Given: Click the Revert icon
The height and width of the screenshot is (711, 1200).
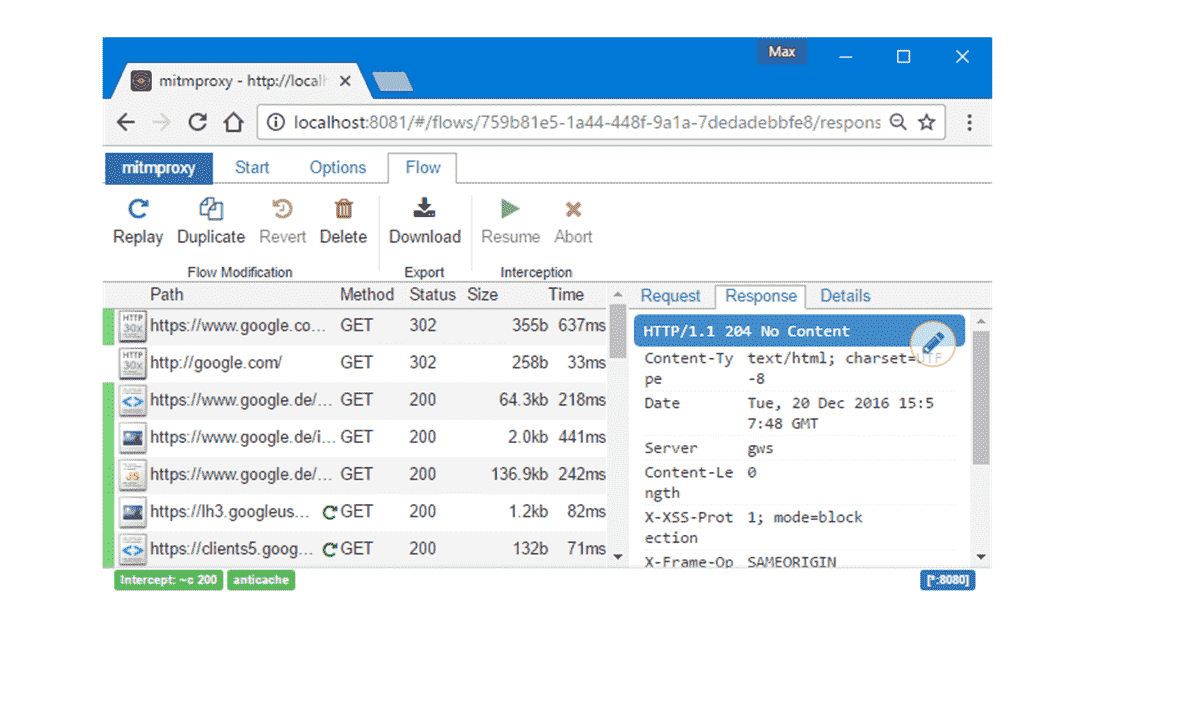Looking at the screenshot, I should pos(283,209).
